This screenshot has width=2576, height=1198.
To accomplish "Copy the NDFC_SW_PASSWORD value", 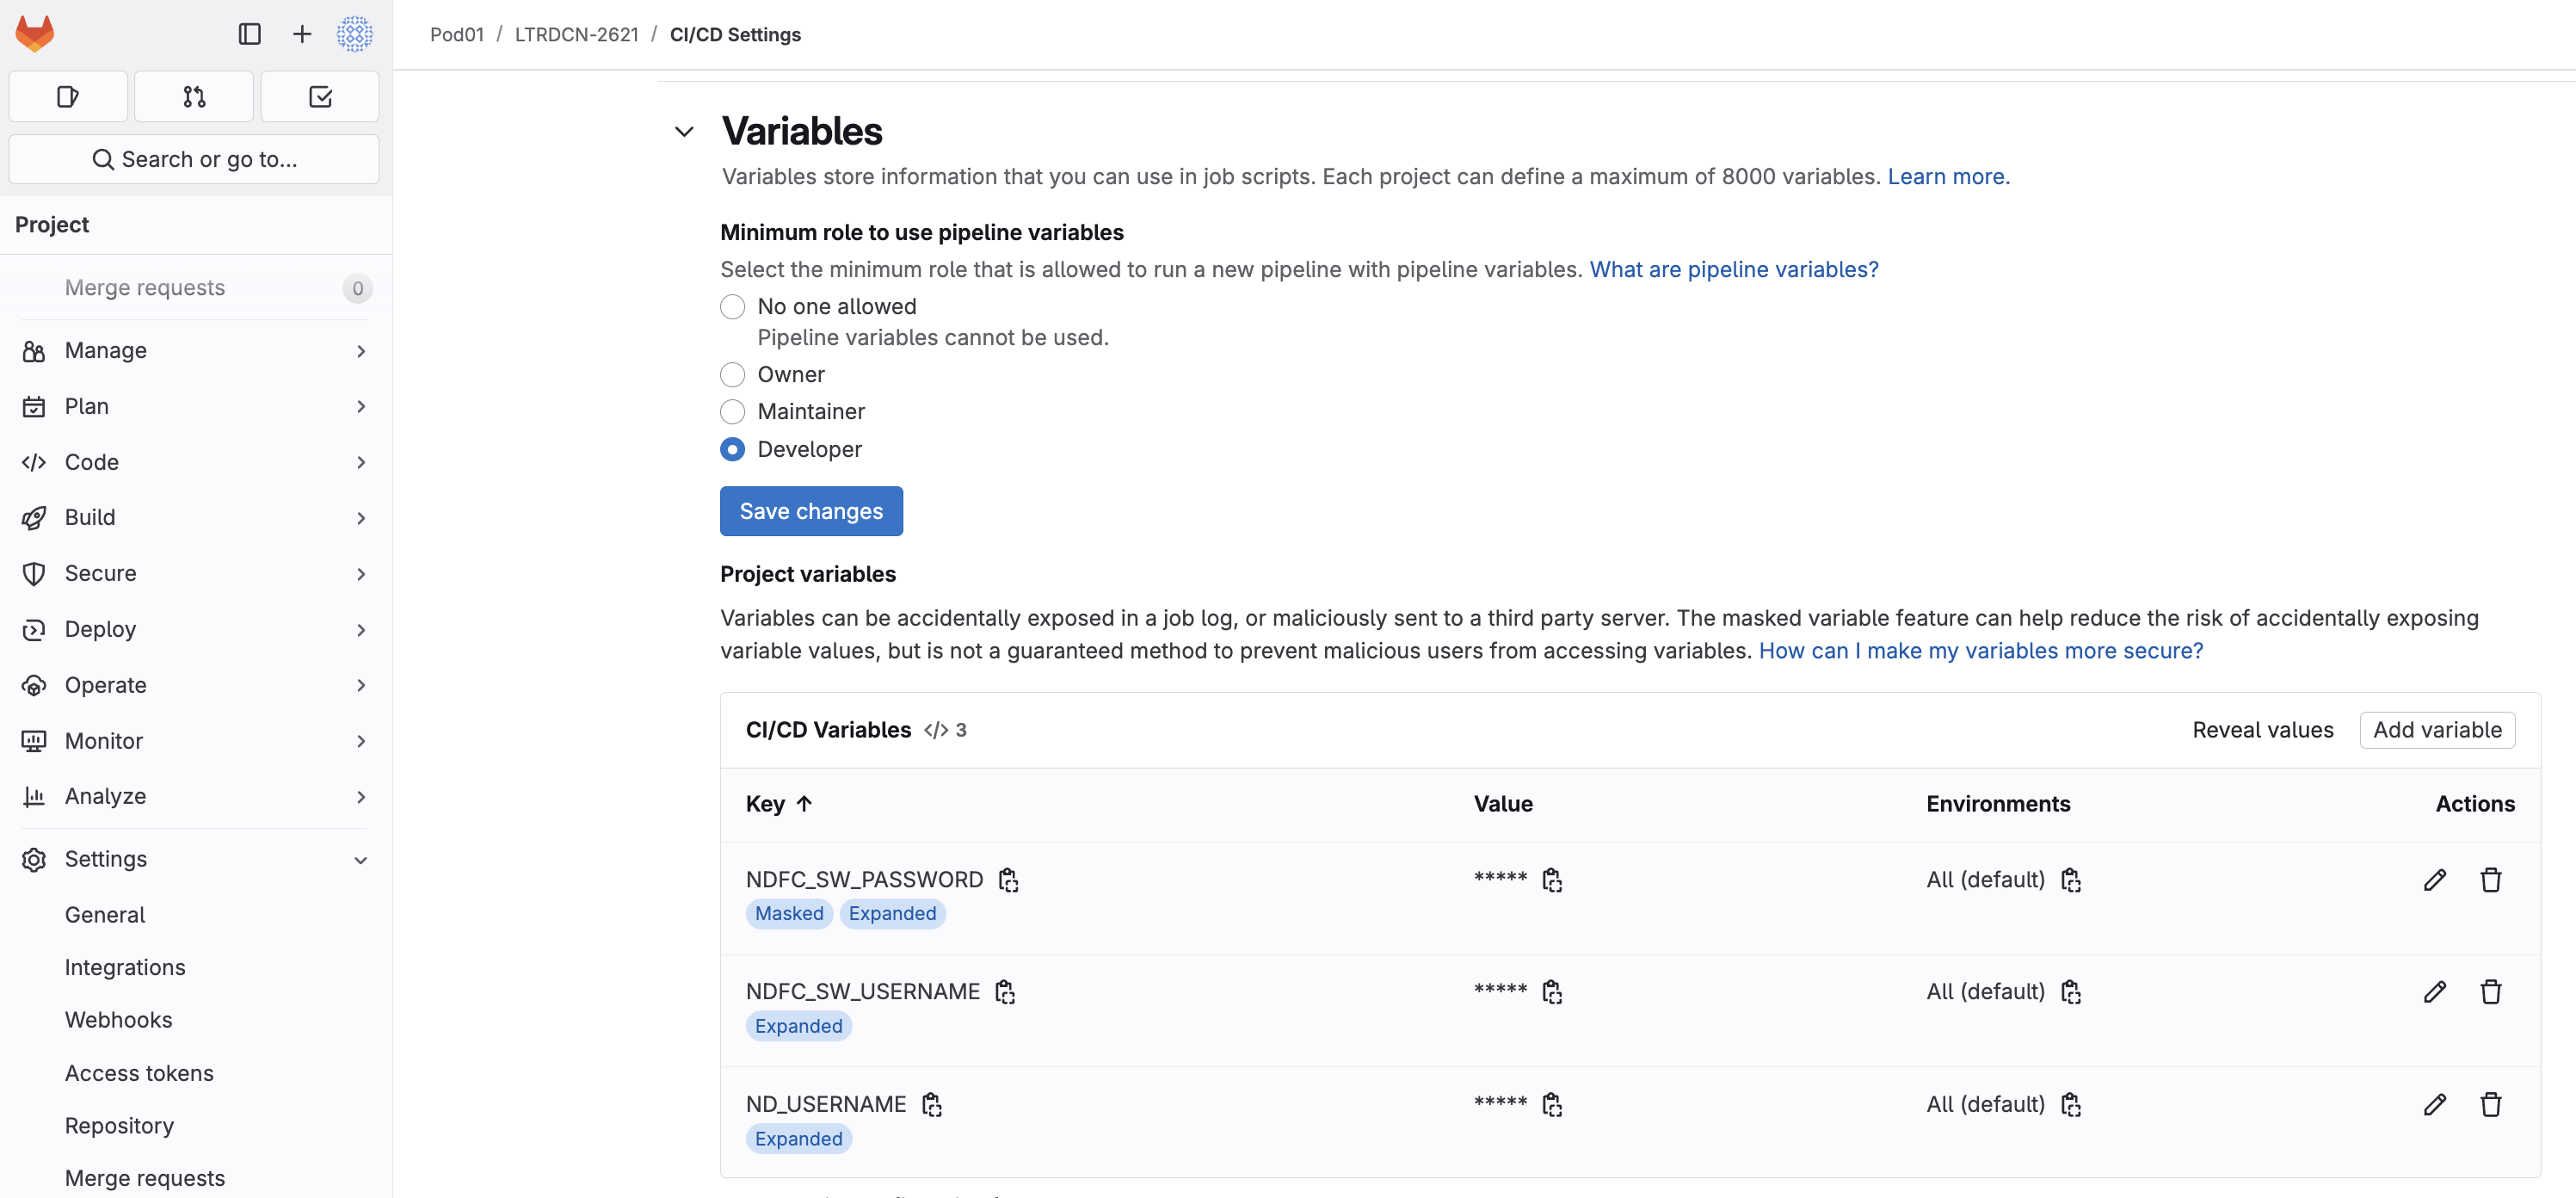I will [x=1551, y=880].
